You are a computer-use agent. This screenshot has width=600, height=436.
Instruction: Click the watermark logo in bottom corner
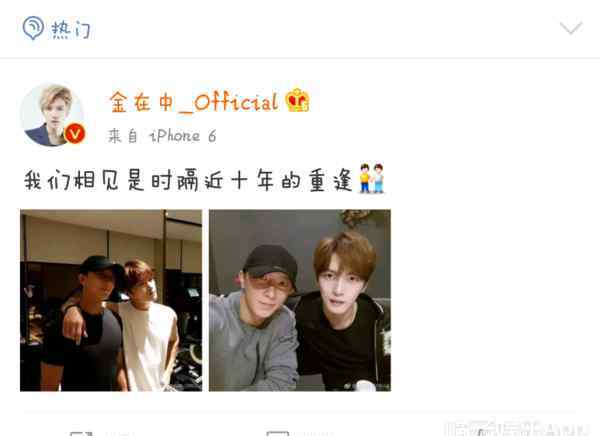(x=517, y=428)
